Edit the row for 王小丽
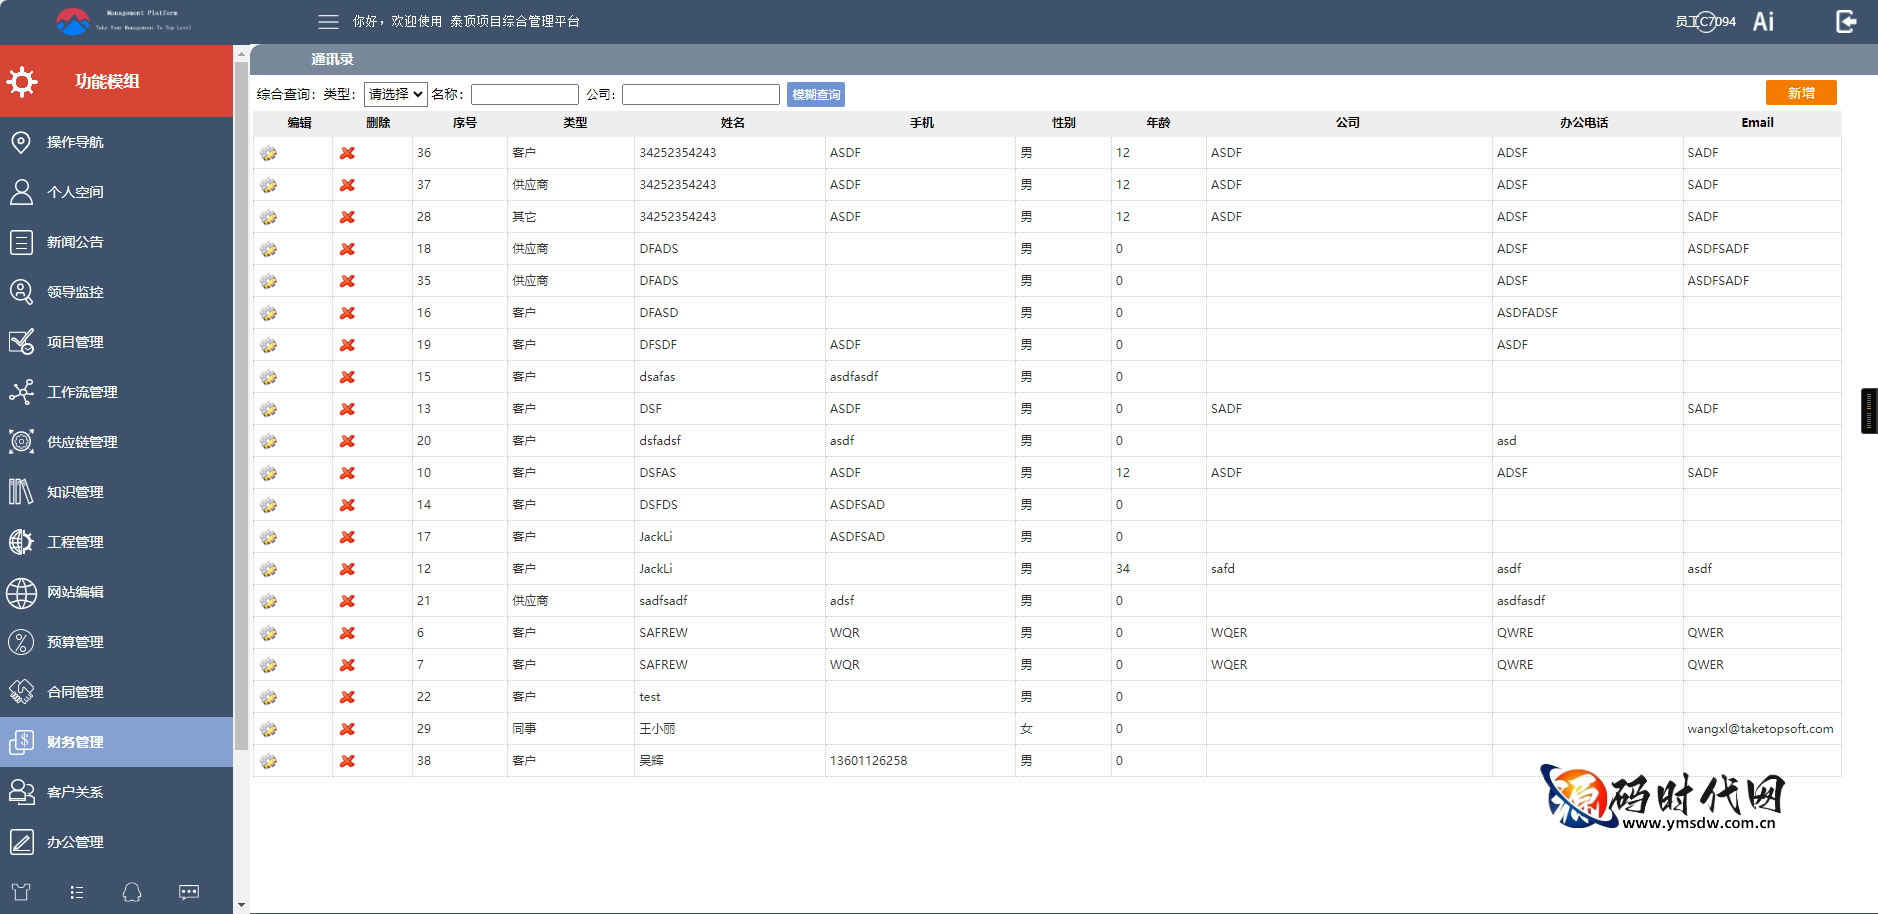 tap(269, 729)
